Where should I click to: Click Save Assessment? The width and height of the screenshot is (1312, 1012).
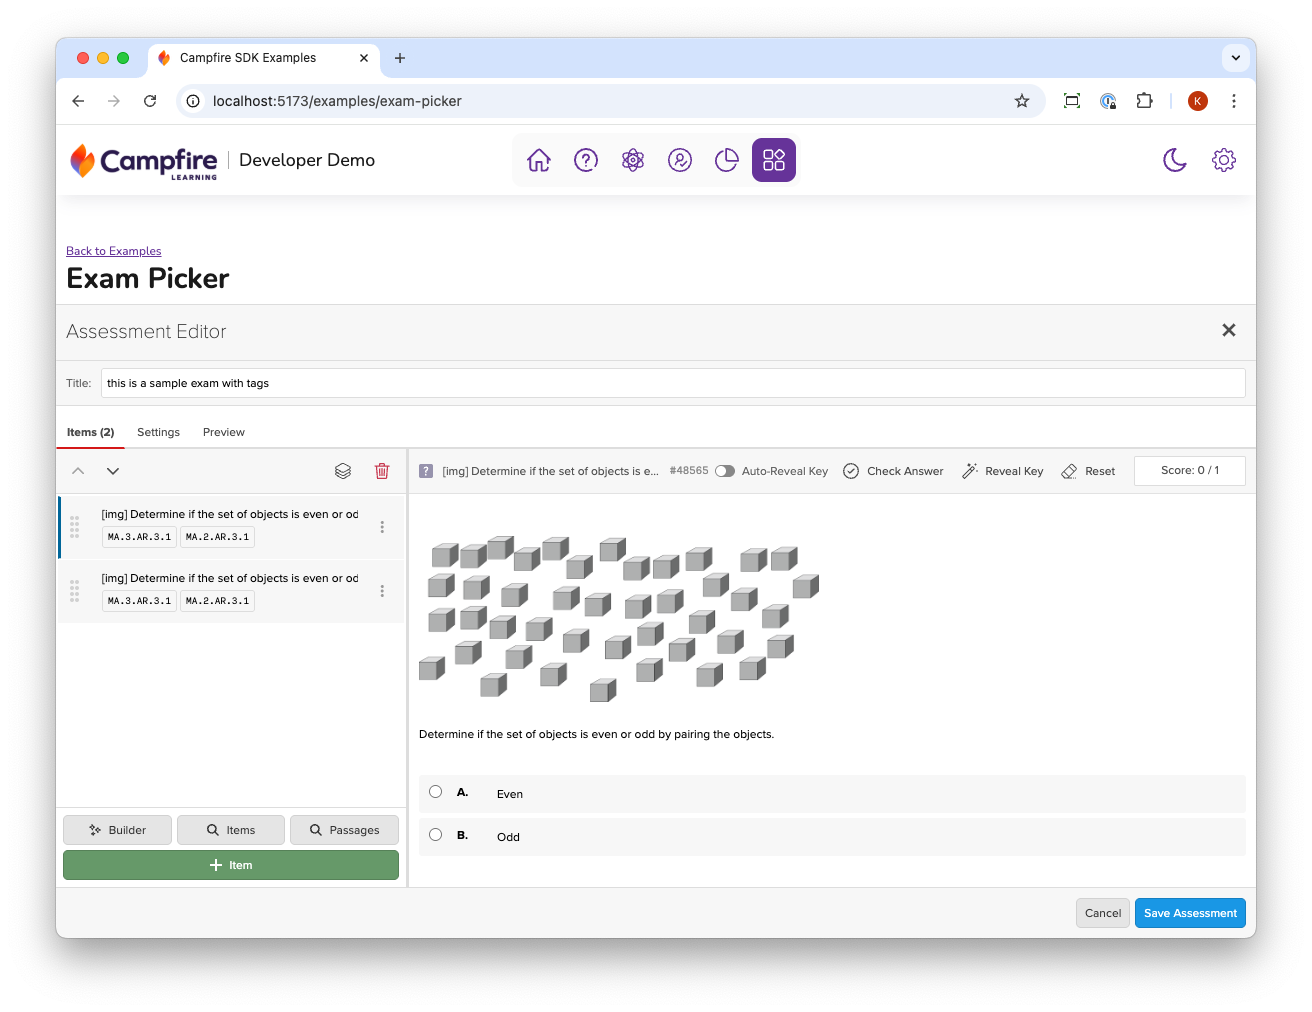pos(1190,913)
